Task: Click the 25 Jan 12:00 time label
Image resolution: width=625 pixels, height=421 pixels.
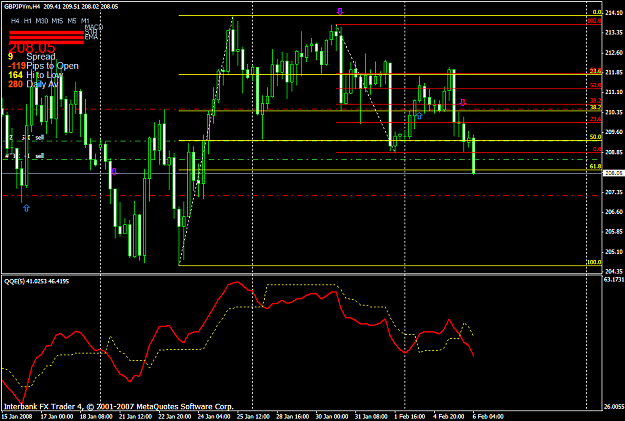Action: click(x=253, y=416)
